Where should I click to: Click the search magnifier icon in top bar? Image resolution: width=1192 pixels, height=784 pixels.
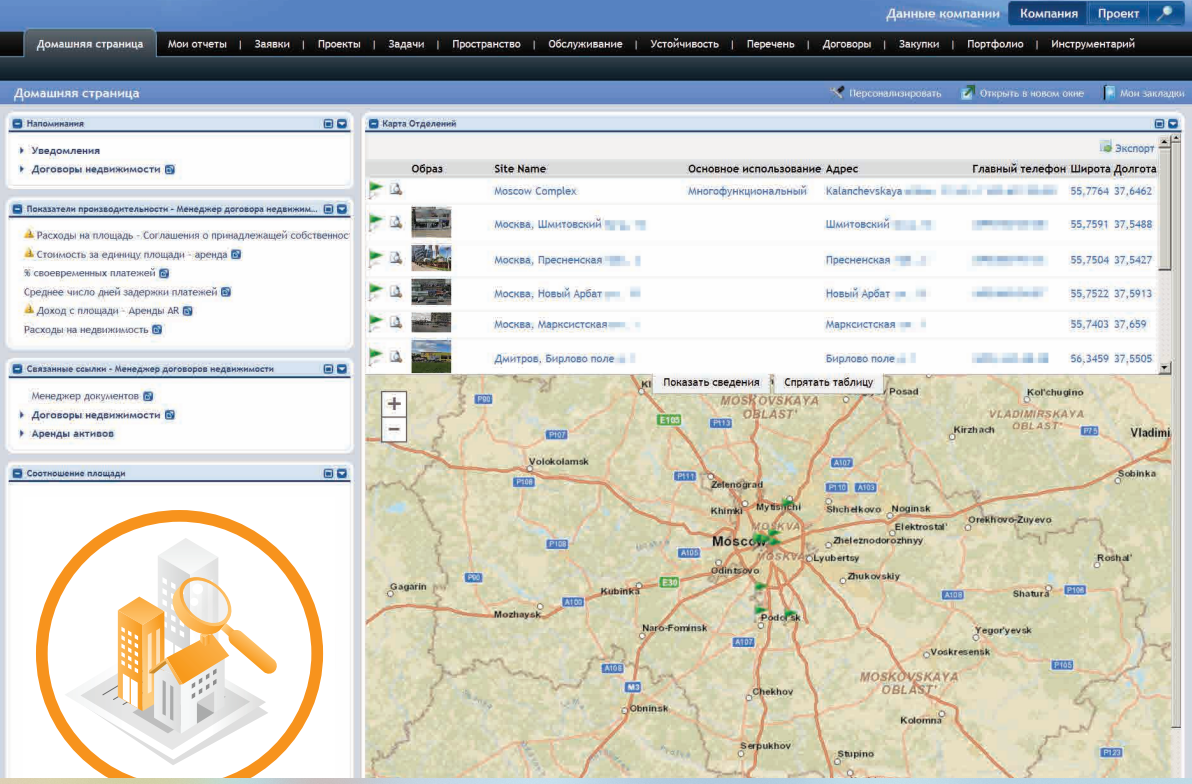click(x=1165, y=14)
